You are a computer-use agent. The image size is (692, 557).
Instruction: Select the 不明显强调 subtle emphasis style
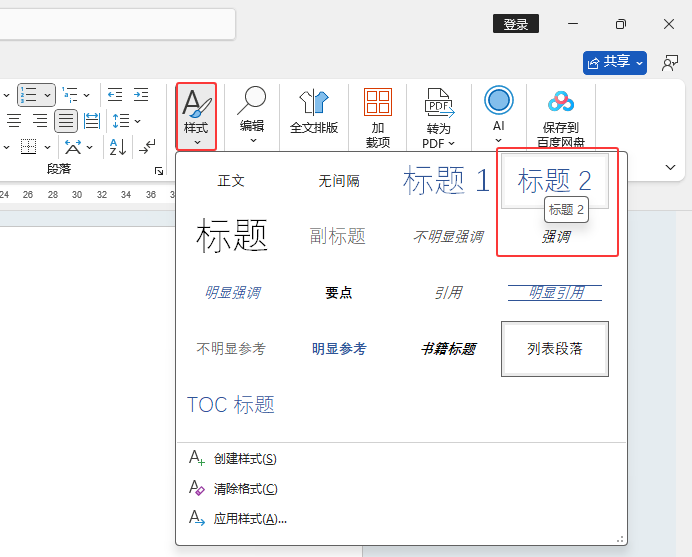[448, 237]
